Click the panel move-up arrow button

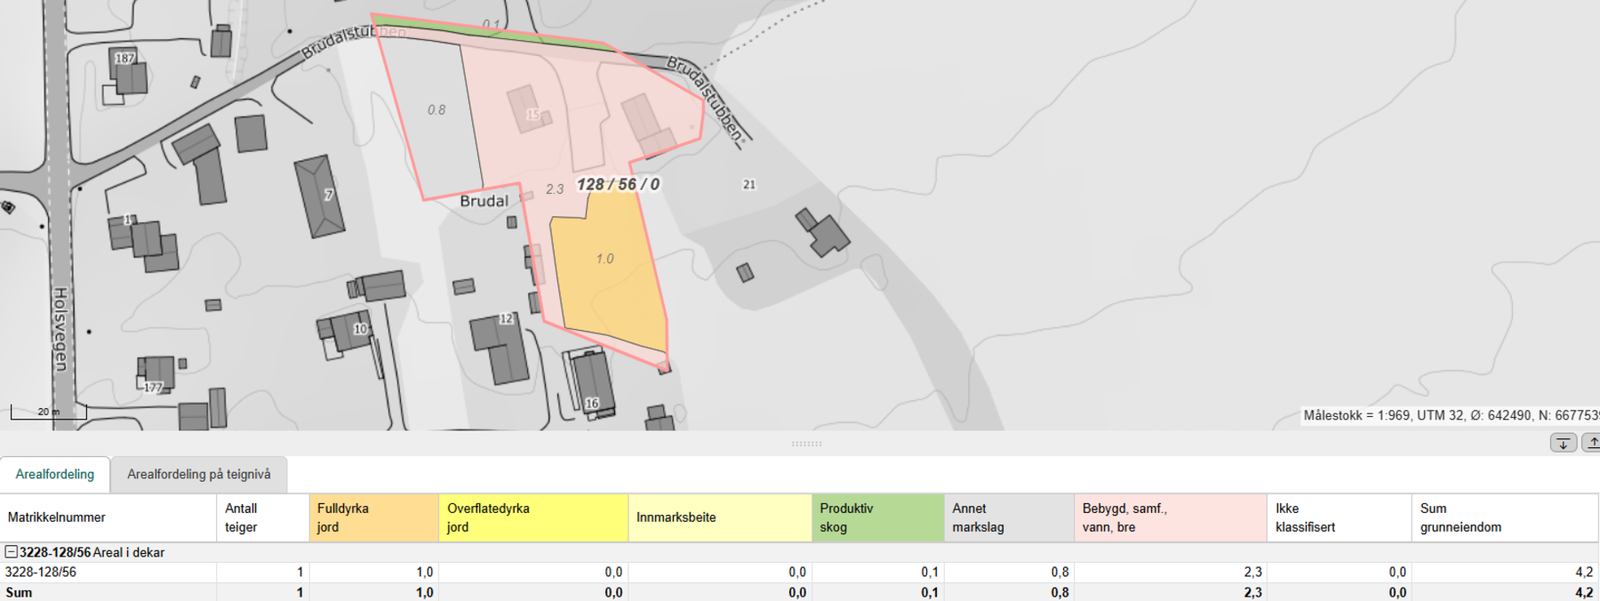(x=1590, y=443)
